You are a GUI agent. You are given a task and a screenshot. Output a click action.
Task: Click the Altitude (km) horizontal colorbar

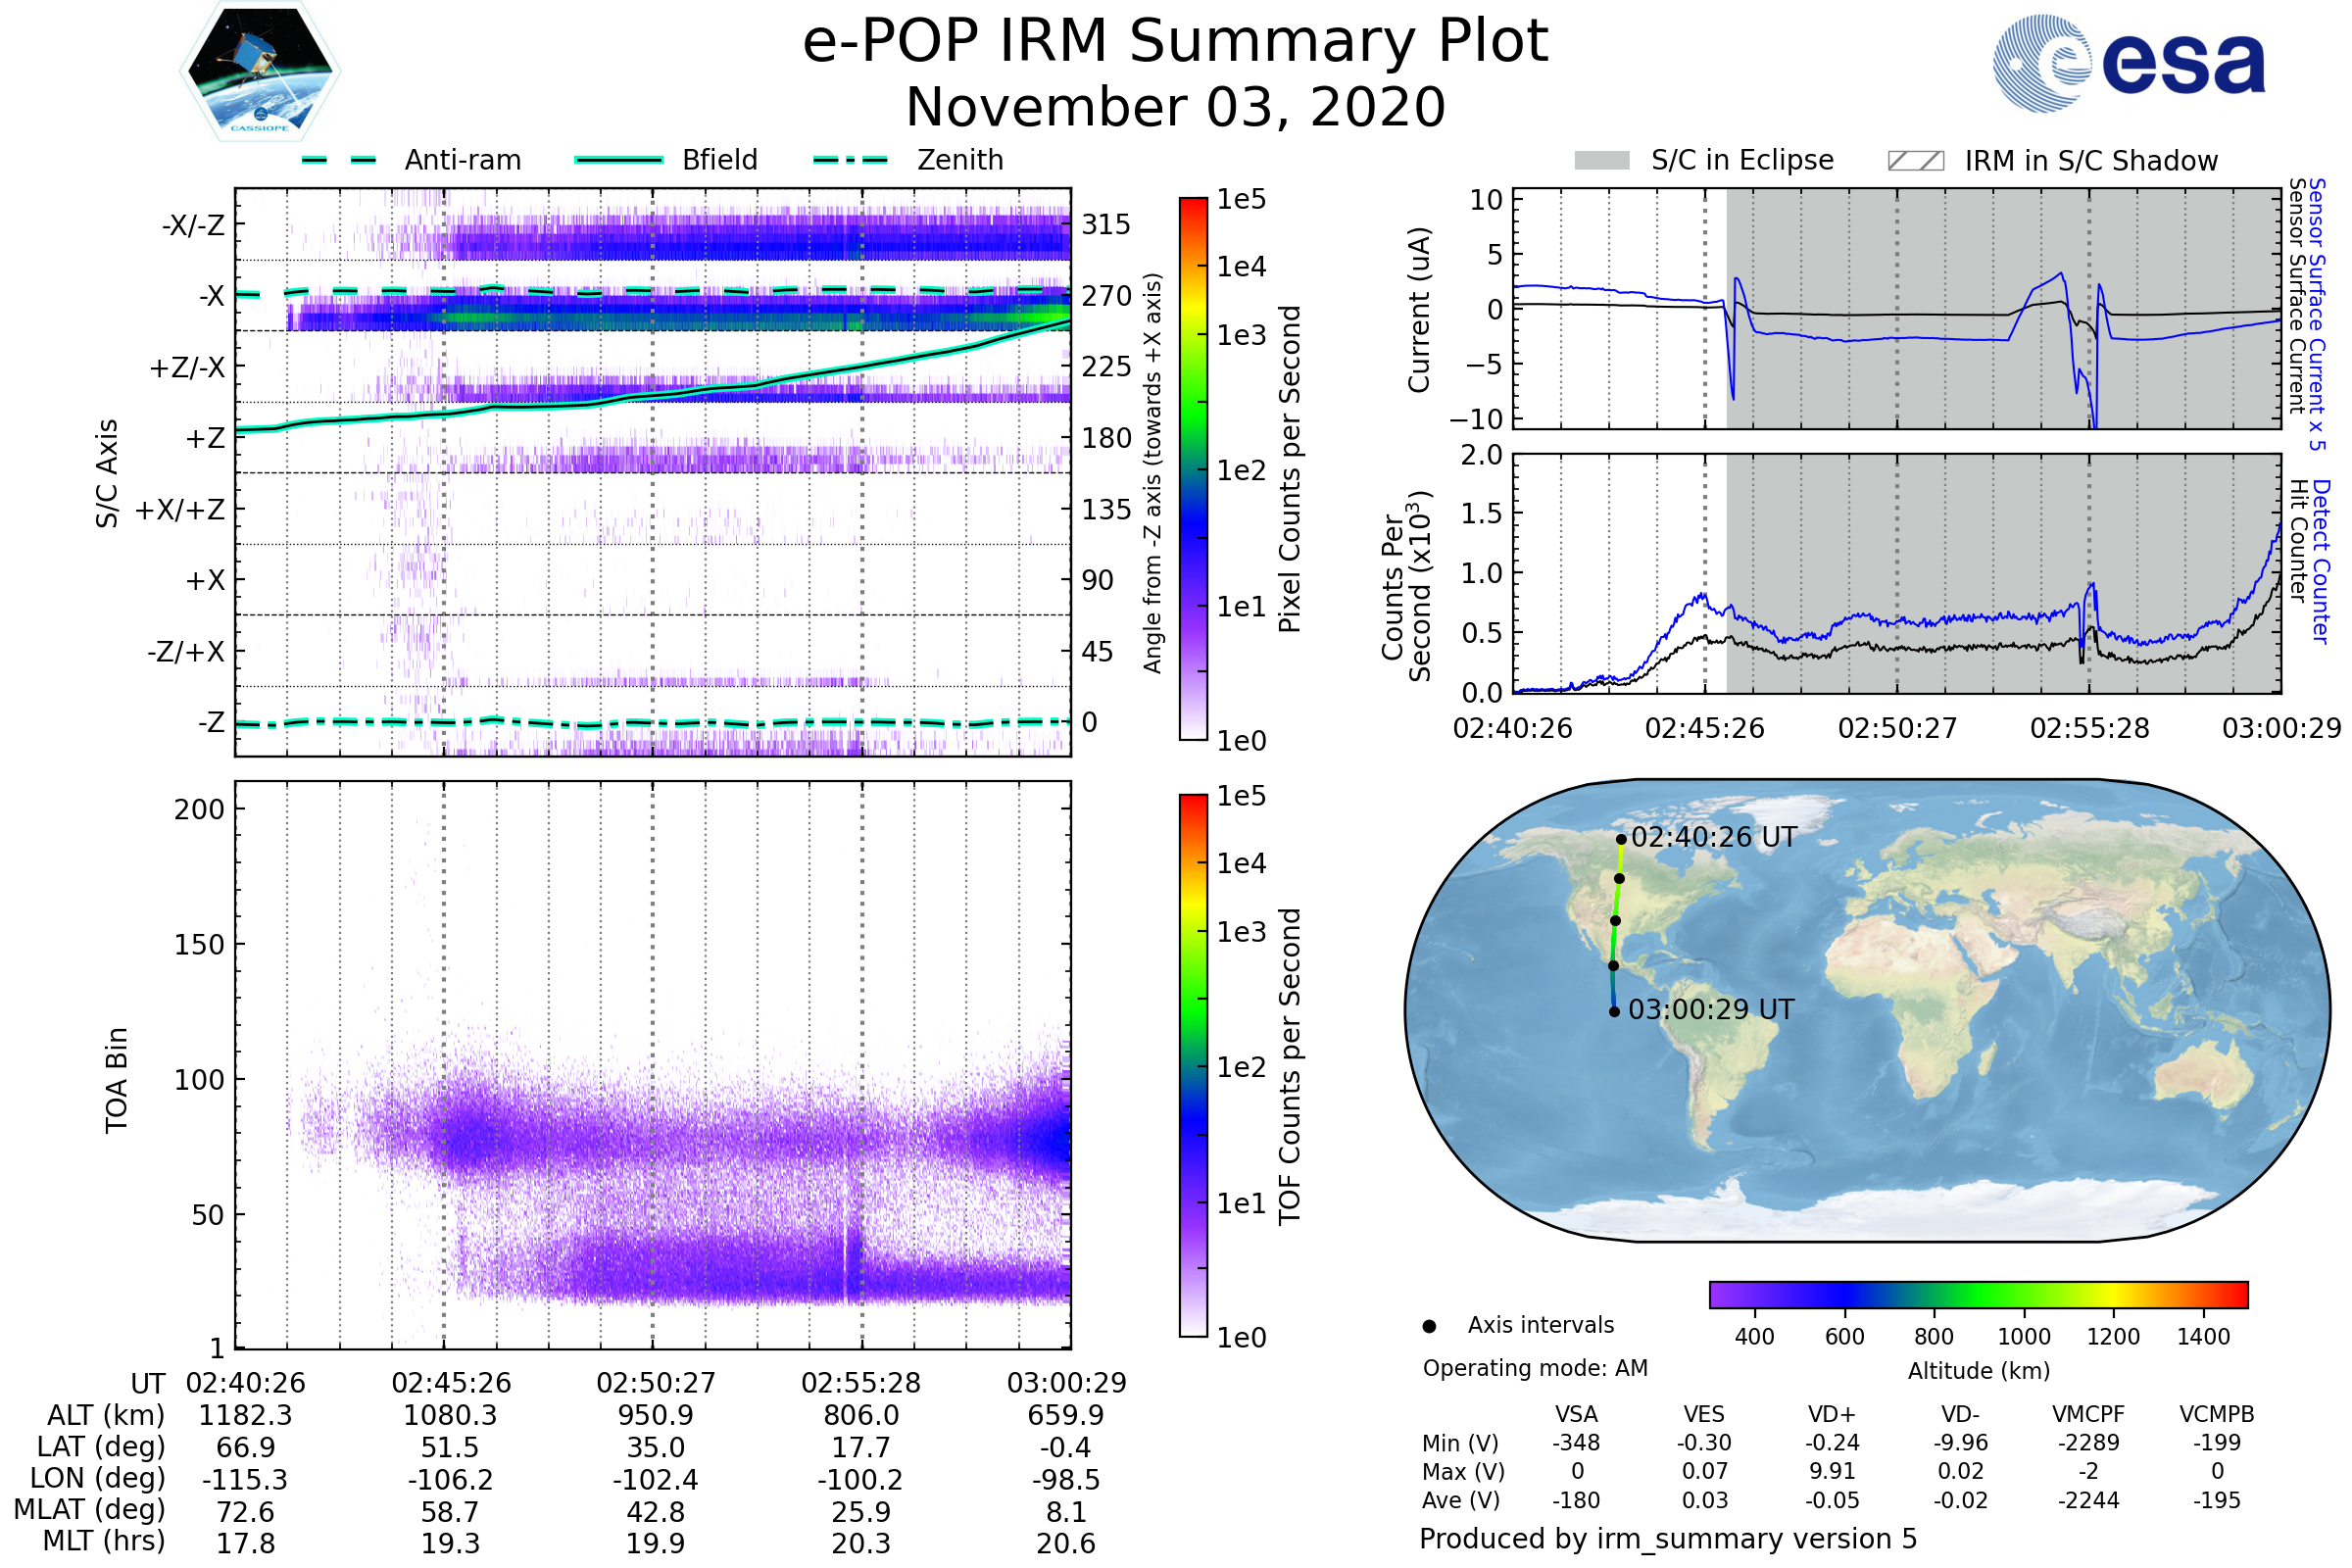1978,1294
